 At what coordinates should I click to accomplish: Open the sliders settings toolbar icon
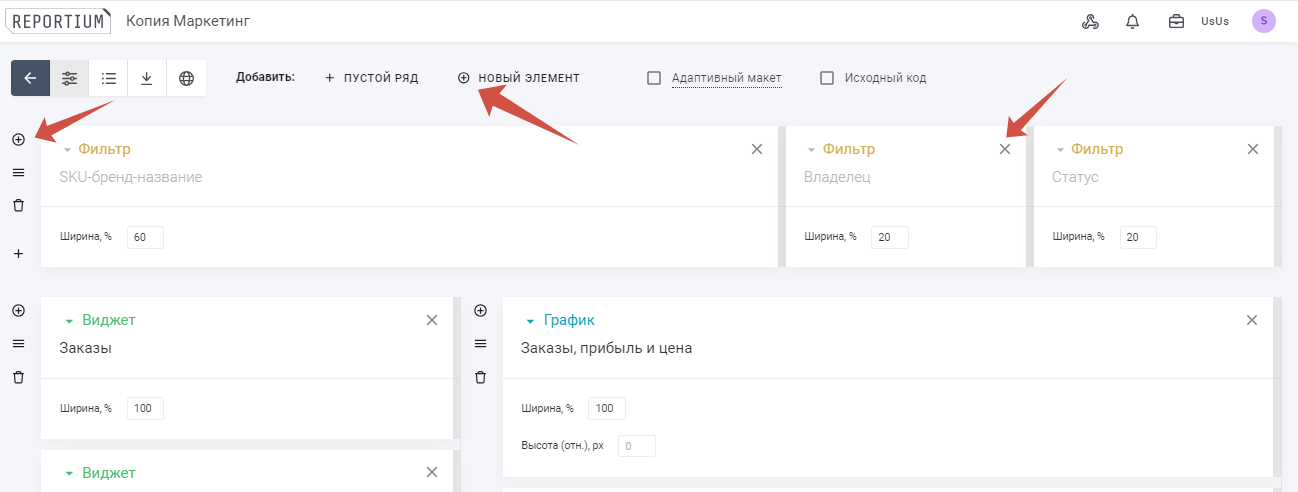tap(69, 78)
